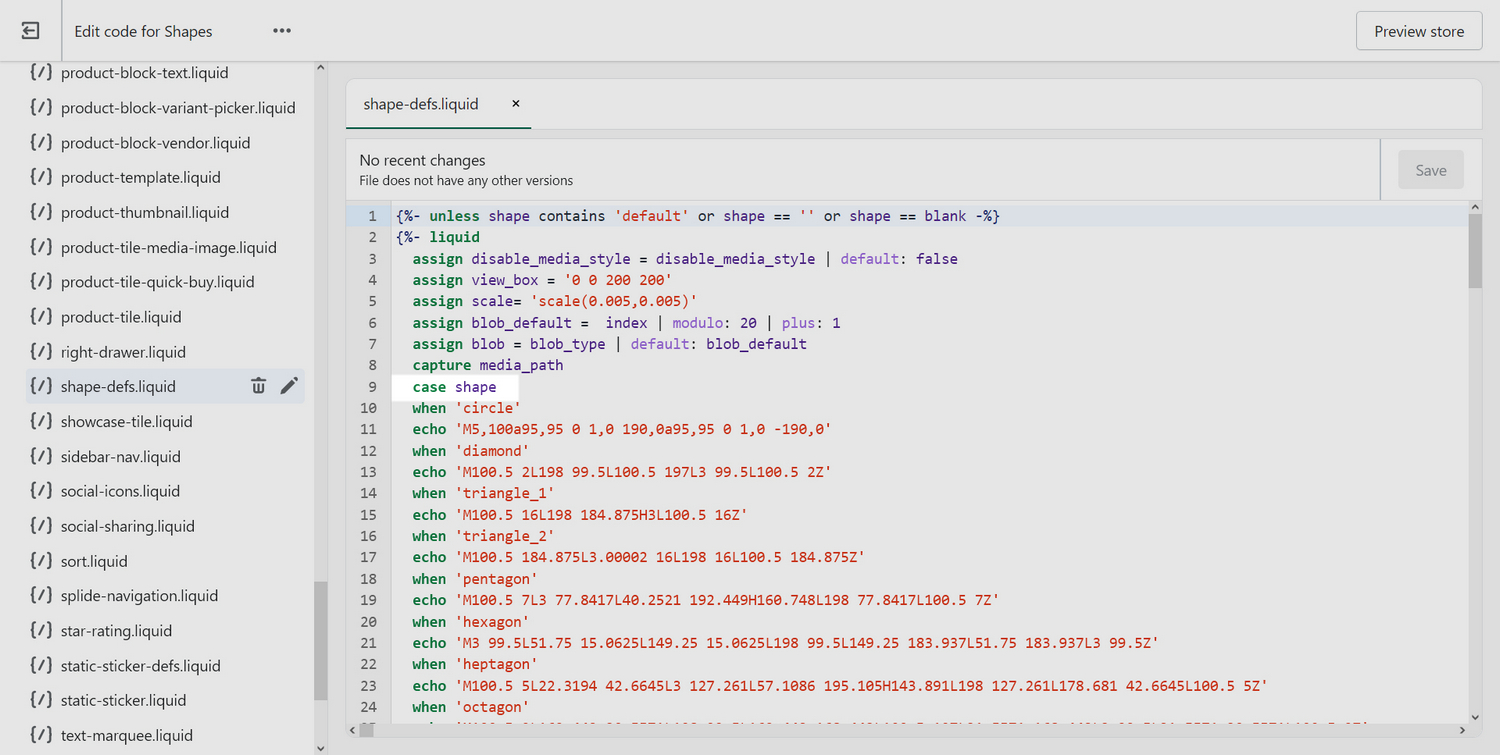The width and height of the screenshot is (1500, 755).
Task: Click 'assign view_box' code line
Action: click(542, 280)
